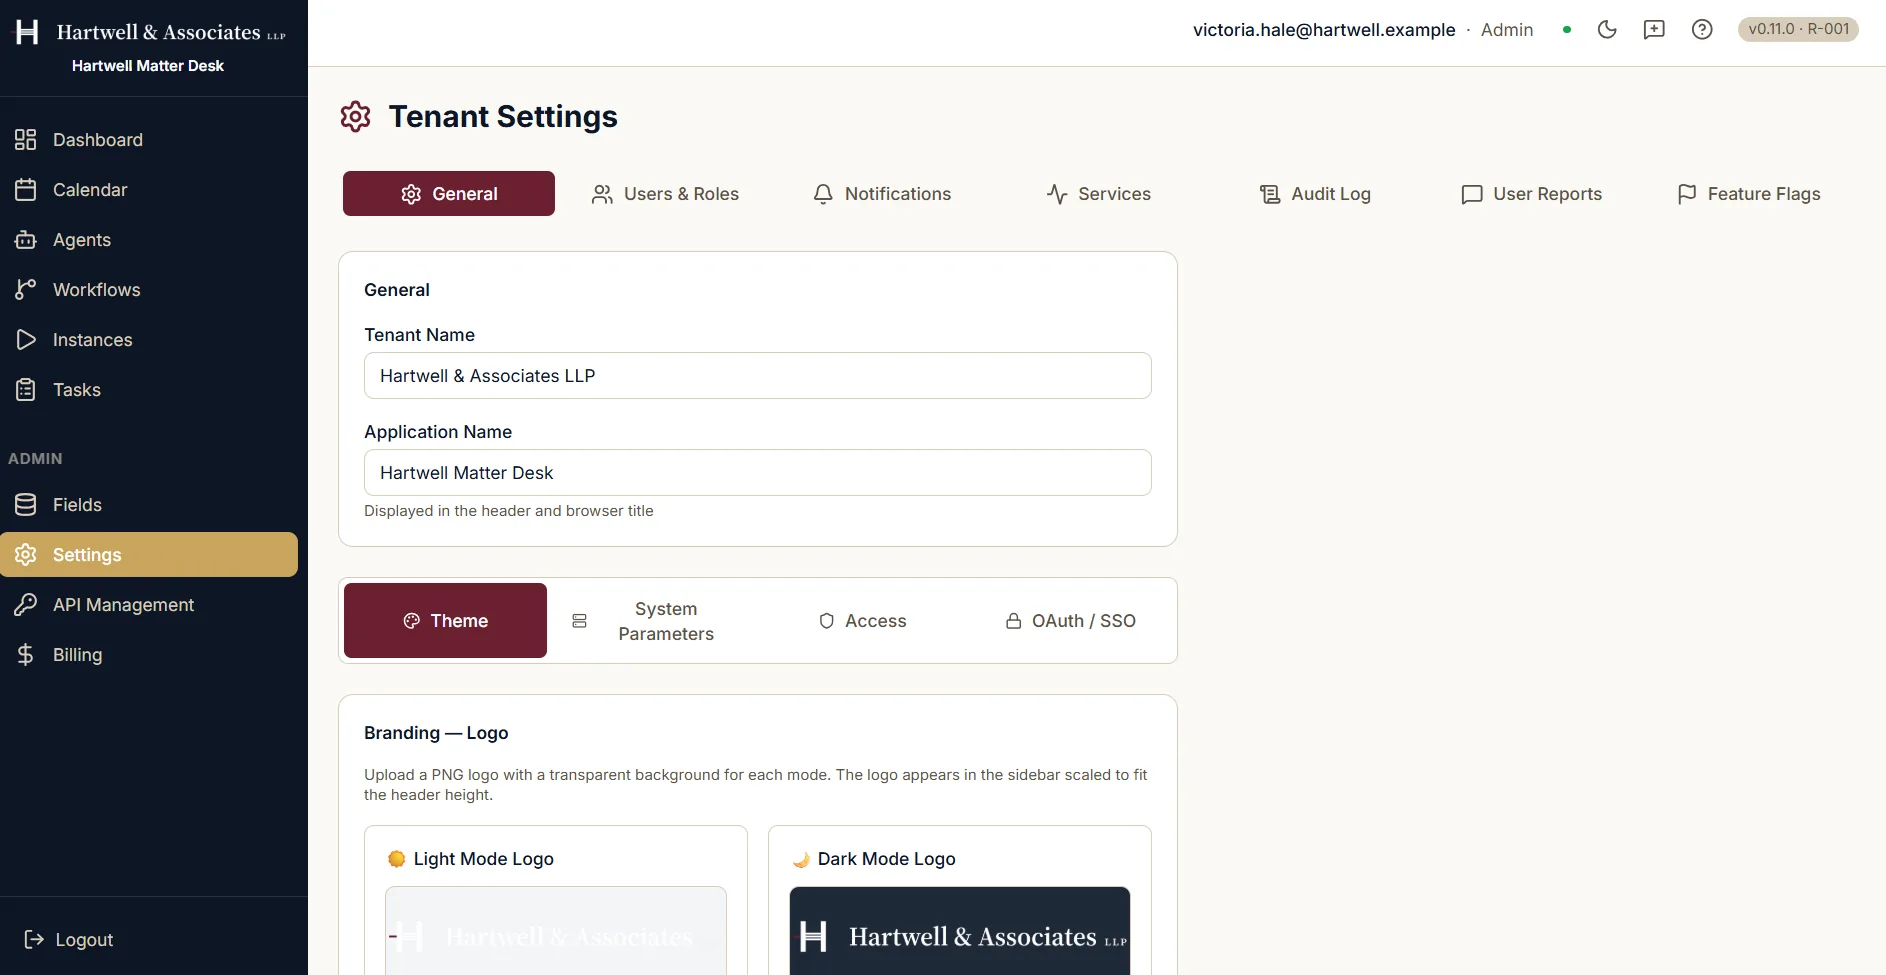Select the OAuth / SSO sub-tab
Image resolution: width=1886 pixels, height=975 pixels.
(x=1070, y=621)
